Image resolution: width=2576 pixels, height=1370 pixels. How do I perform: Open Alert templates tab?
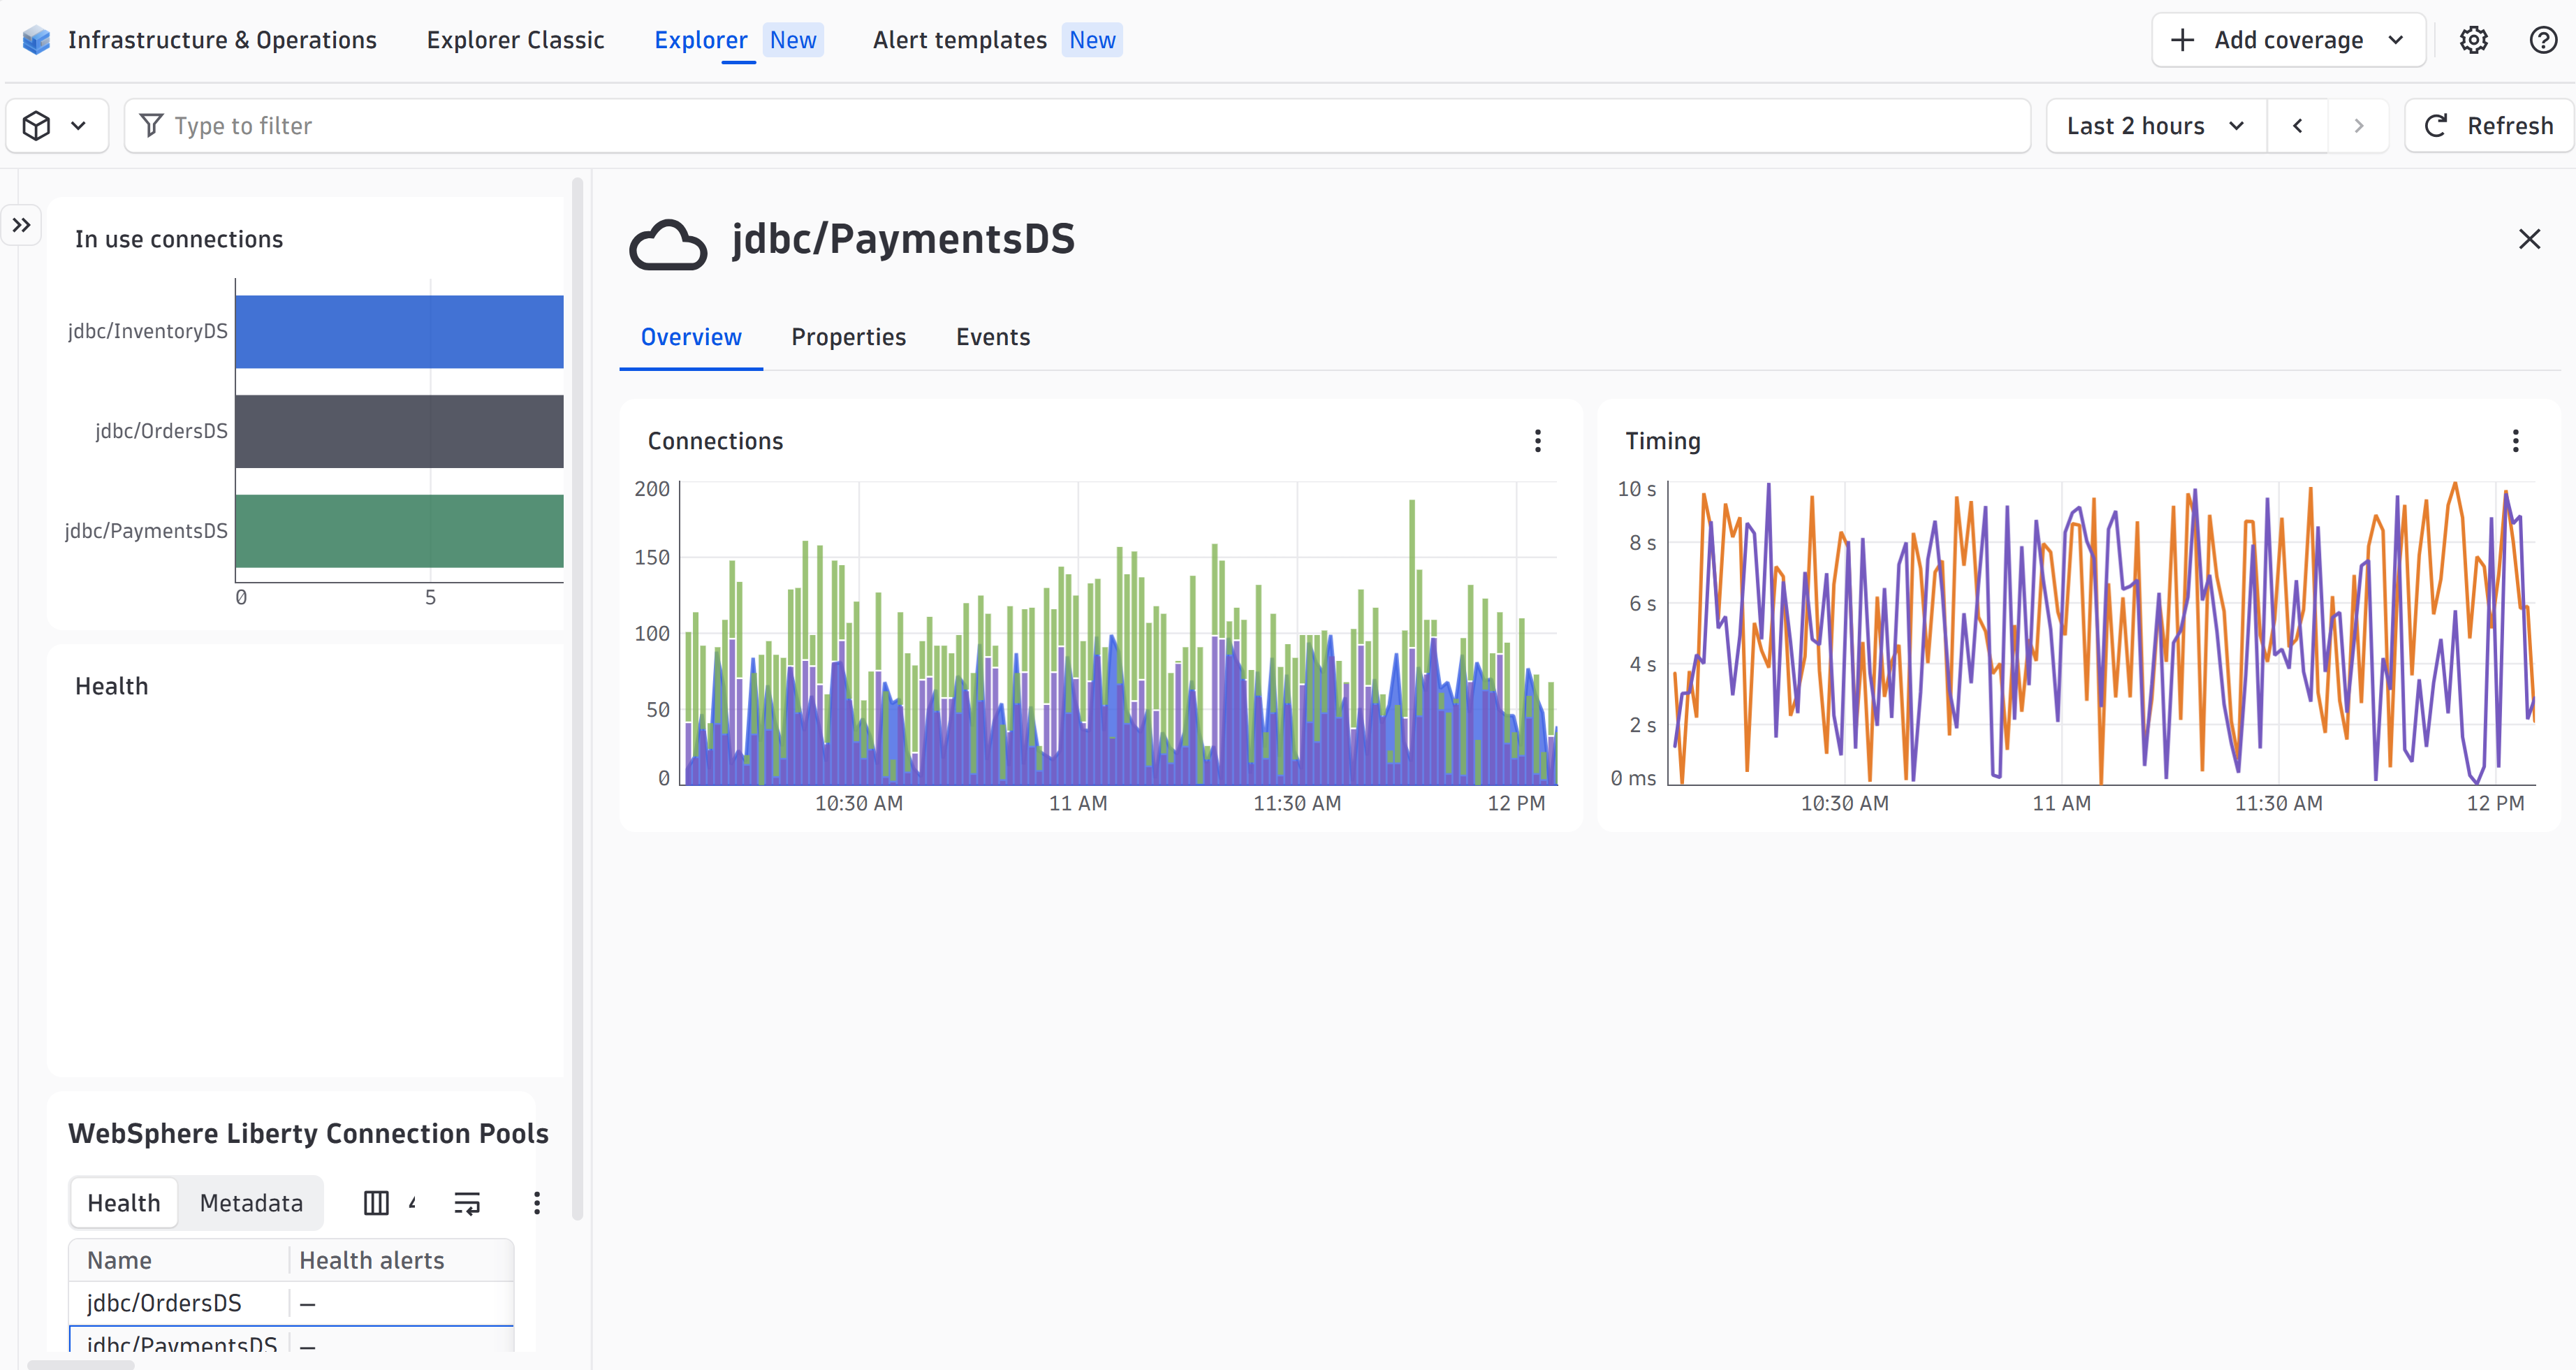click(x=997, y=40)
